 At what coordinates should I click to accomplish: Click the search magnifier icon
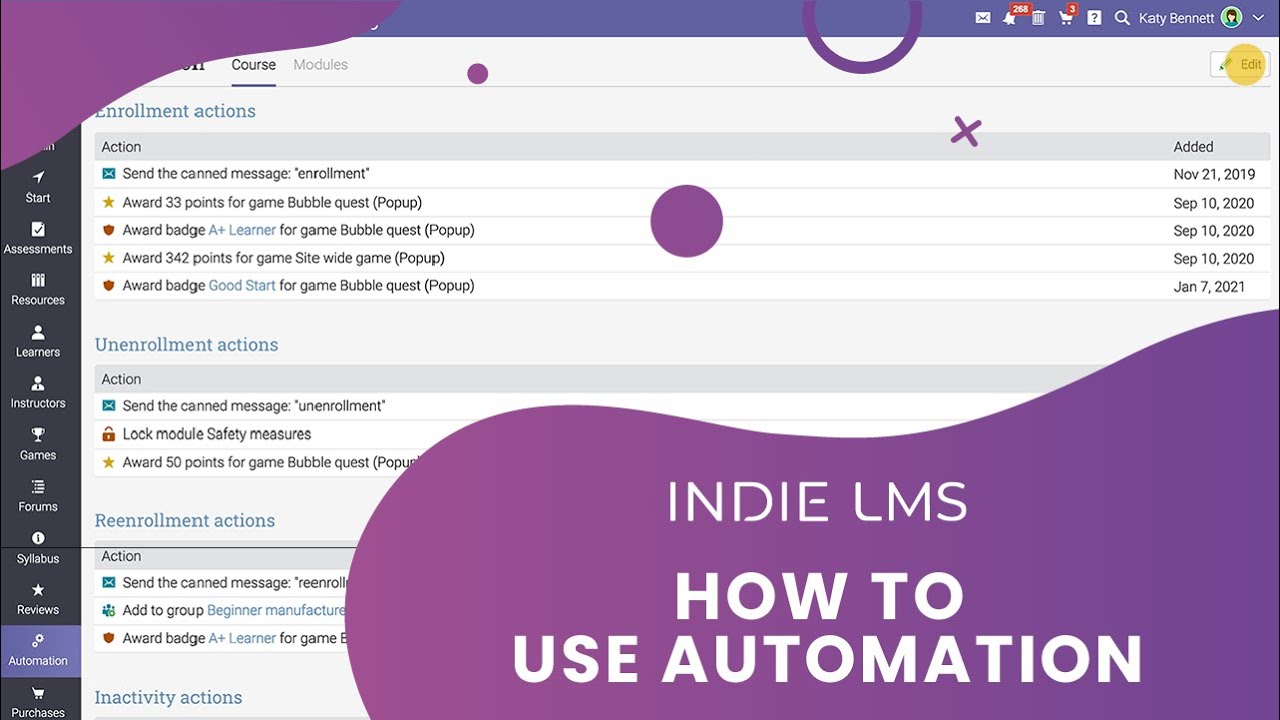1122,18
